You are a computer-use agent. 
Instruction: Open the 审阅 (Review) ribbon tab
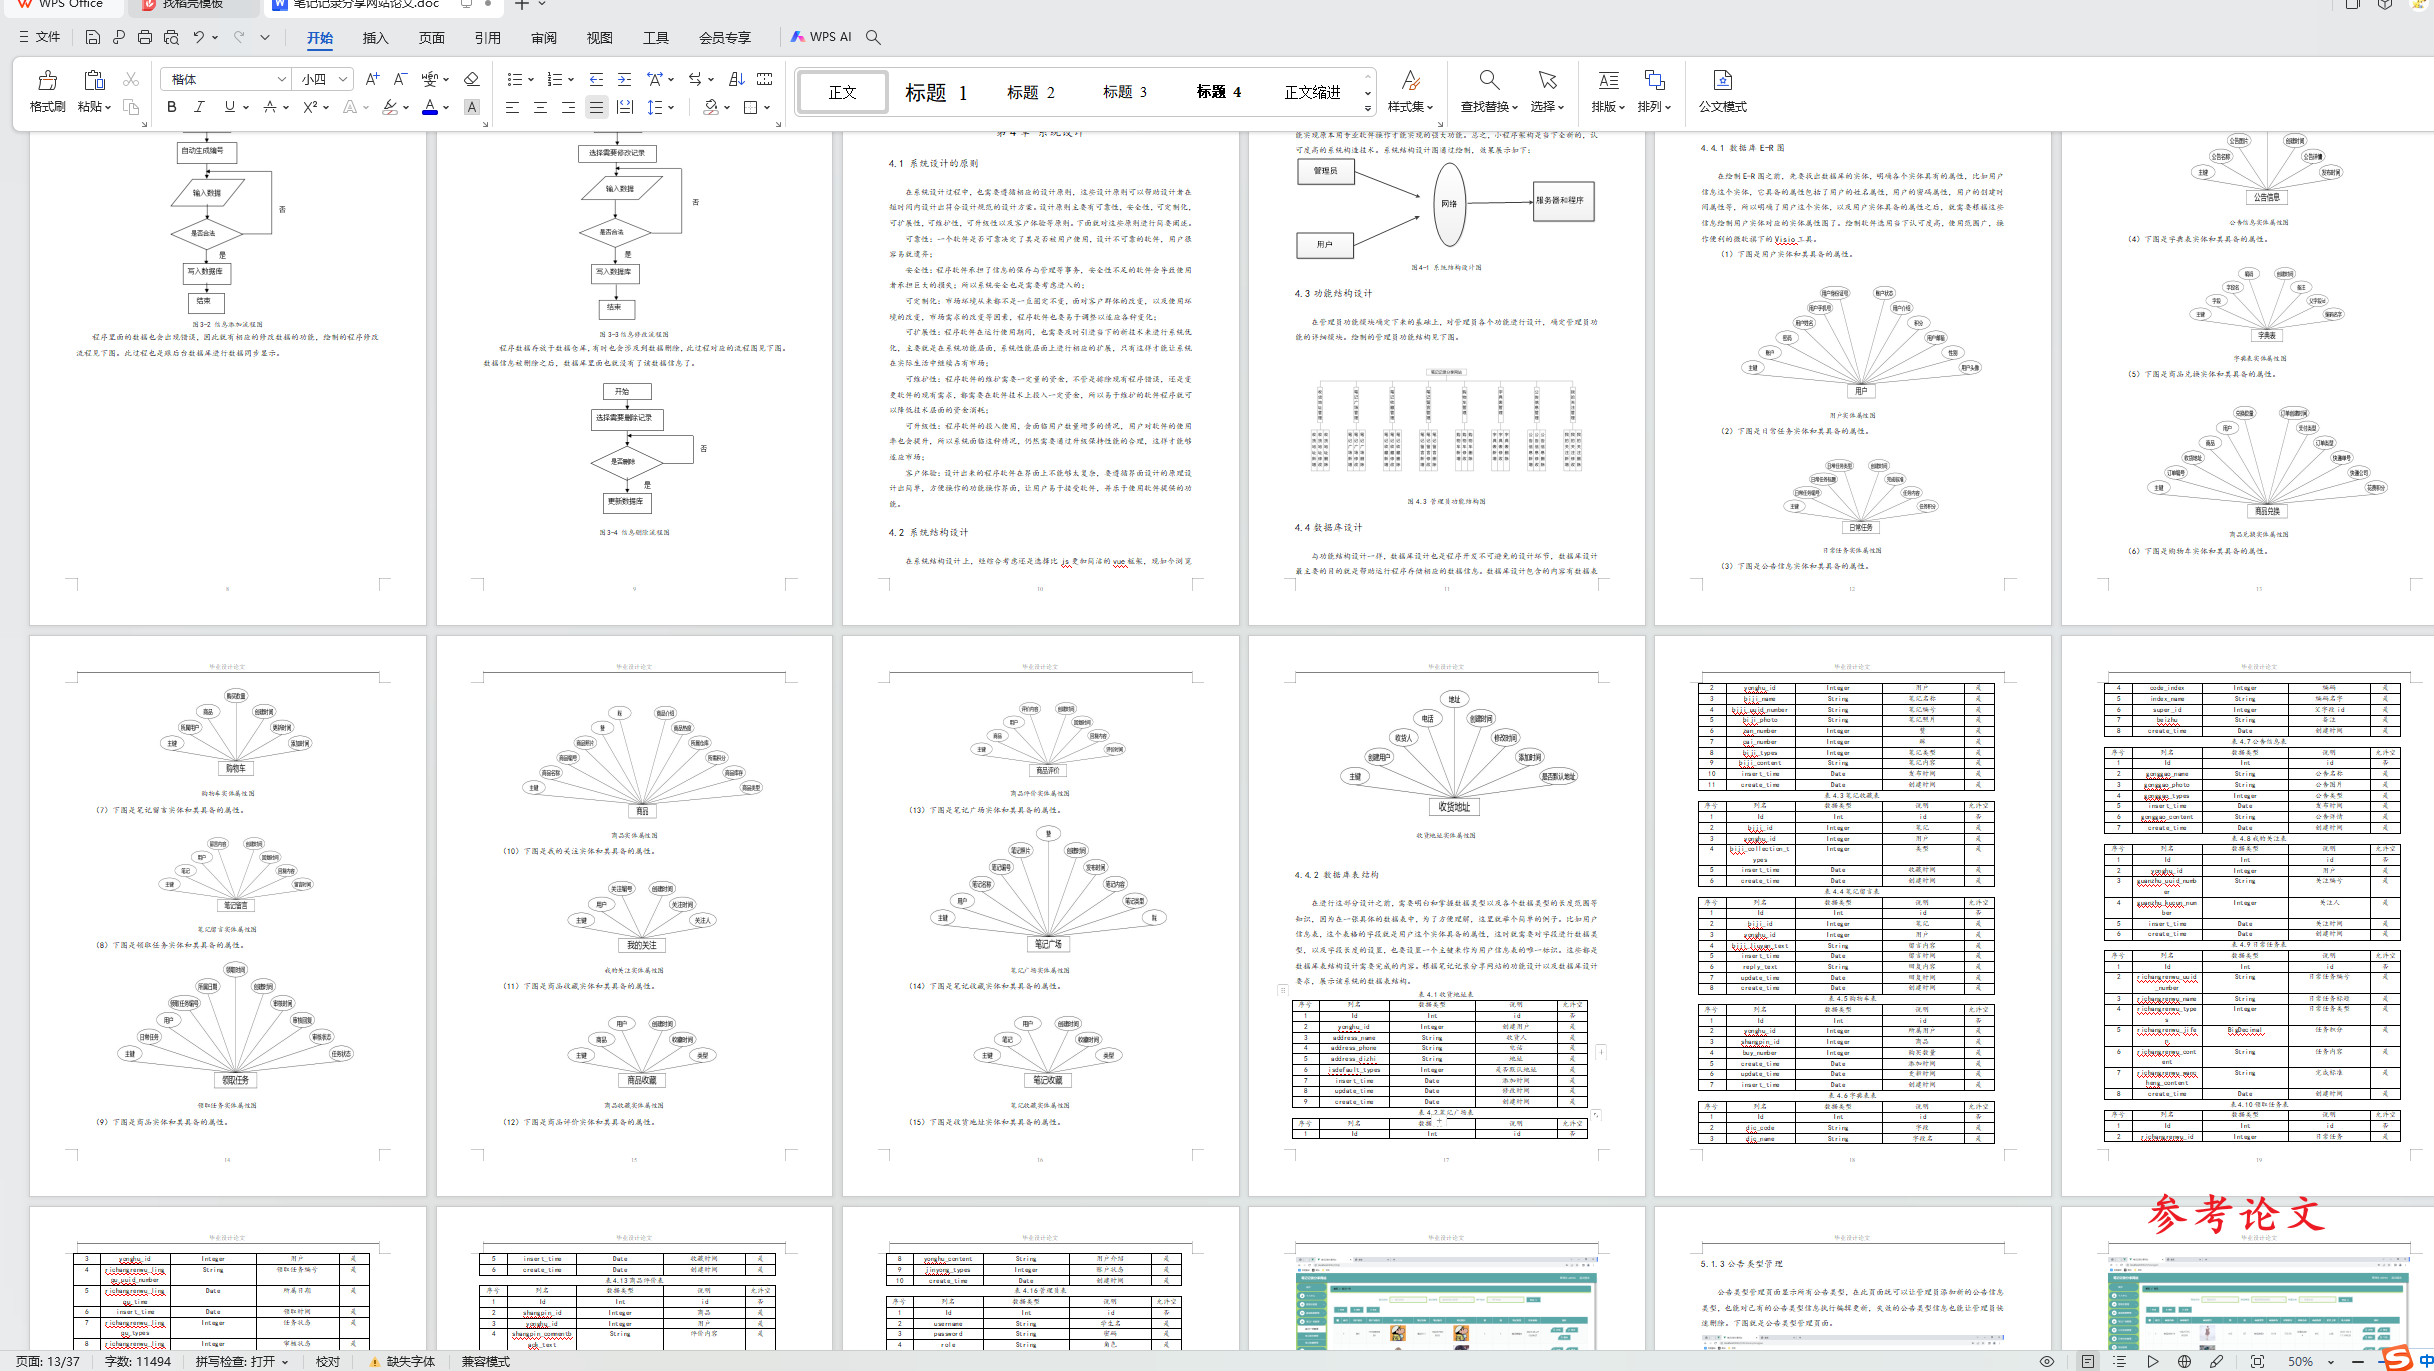pyautogui.click(x=543, y=38)
